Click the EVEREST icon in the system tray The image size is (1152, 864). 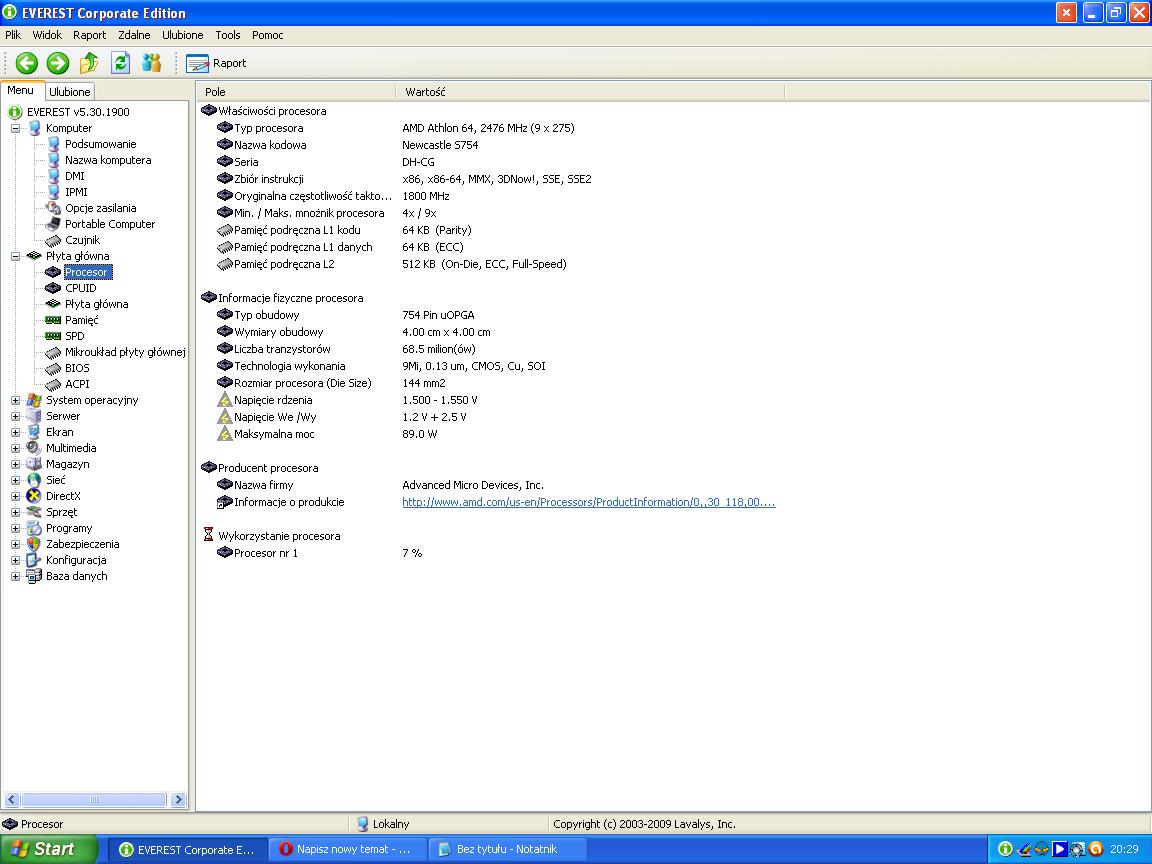pyautogui.click(x=1005, y=849)
